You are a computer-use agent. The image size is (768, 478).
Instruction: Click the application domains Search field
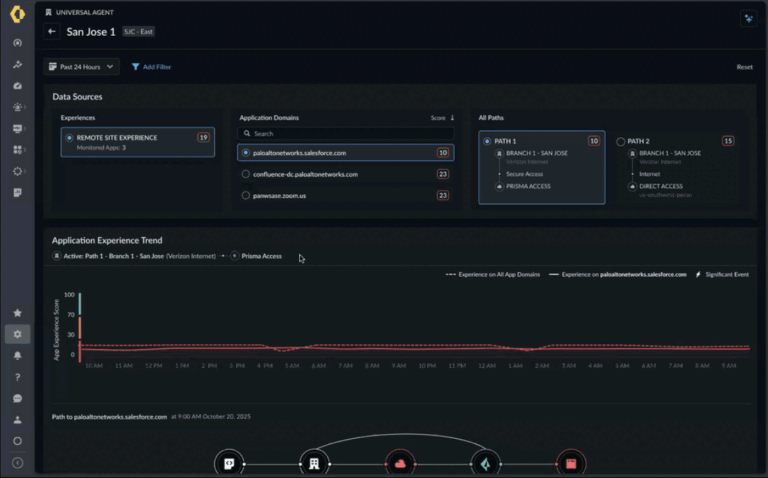point(346,133)
